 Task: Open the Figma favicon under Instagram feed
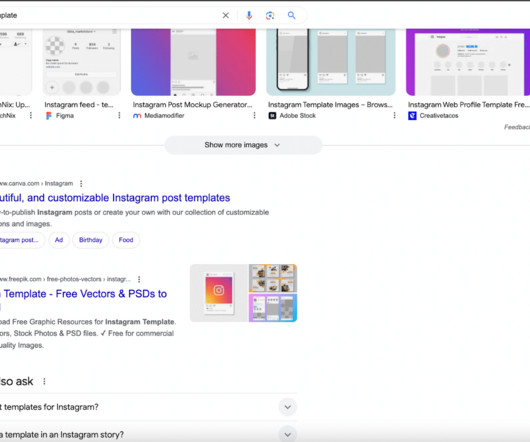tap(49, 116)
